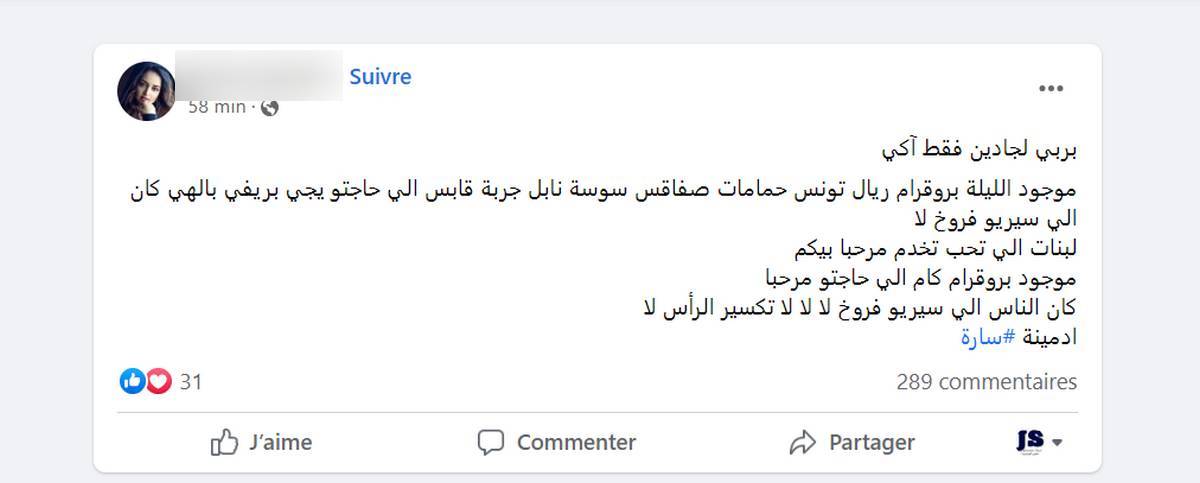Click the share arrow icon beside Partager
The image size is (1200, 483).
click(x=803, y=442)
